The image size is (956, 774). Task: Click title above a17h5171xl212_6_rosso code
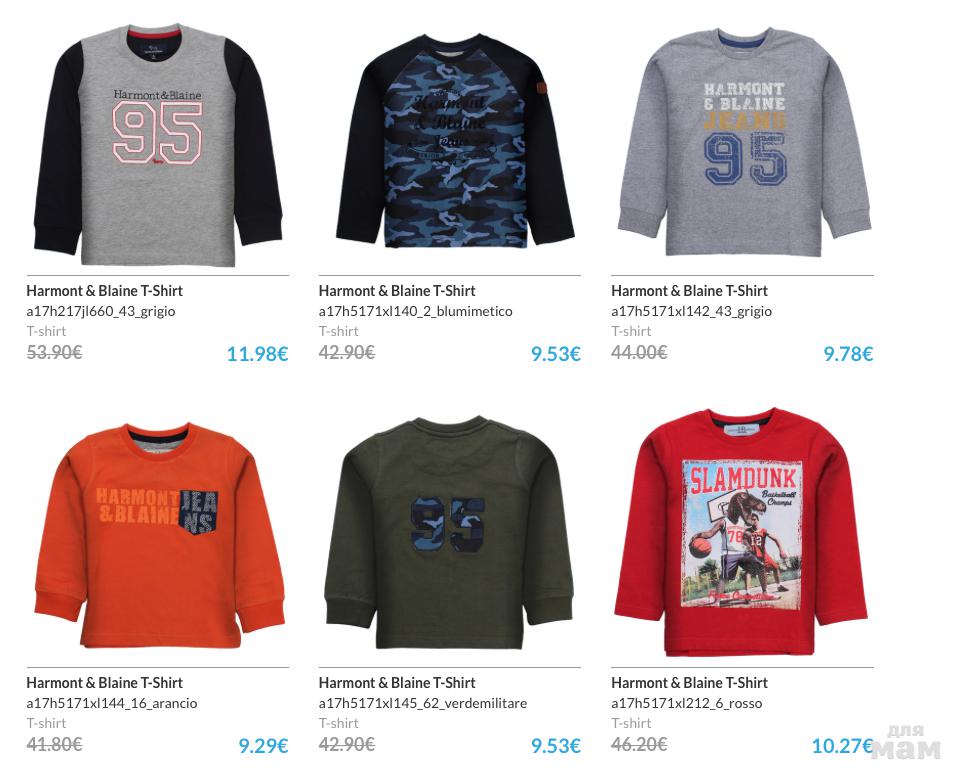point(690,683)
